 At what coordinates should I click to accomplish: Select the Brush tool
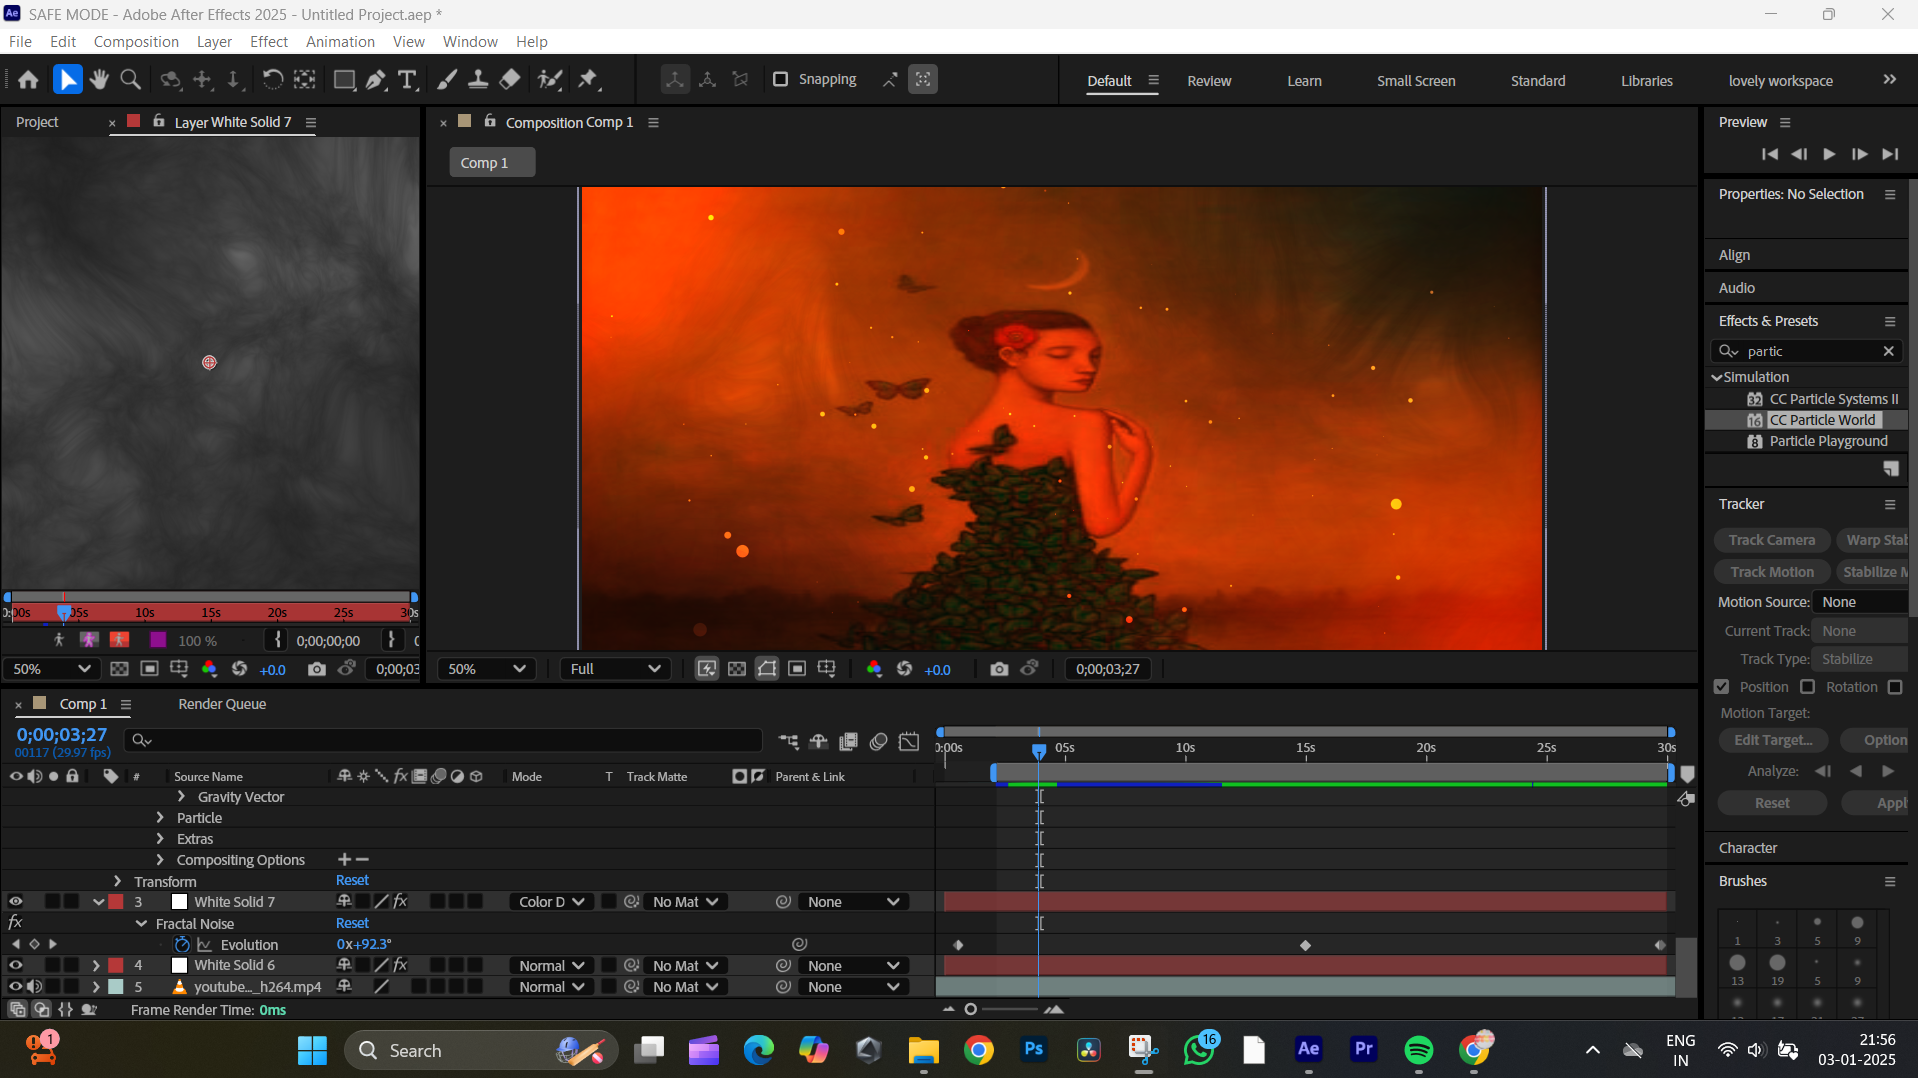447,80
